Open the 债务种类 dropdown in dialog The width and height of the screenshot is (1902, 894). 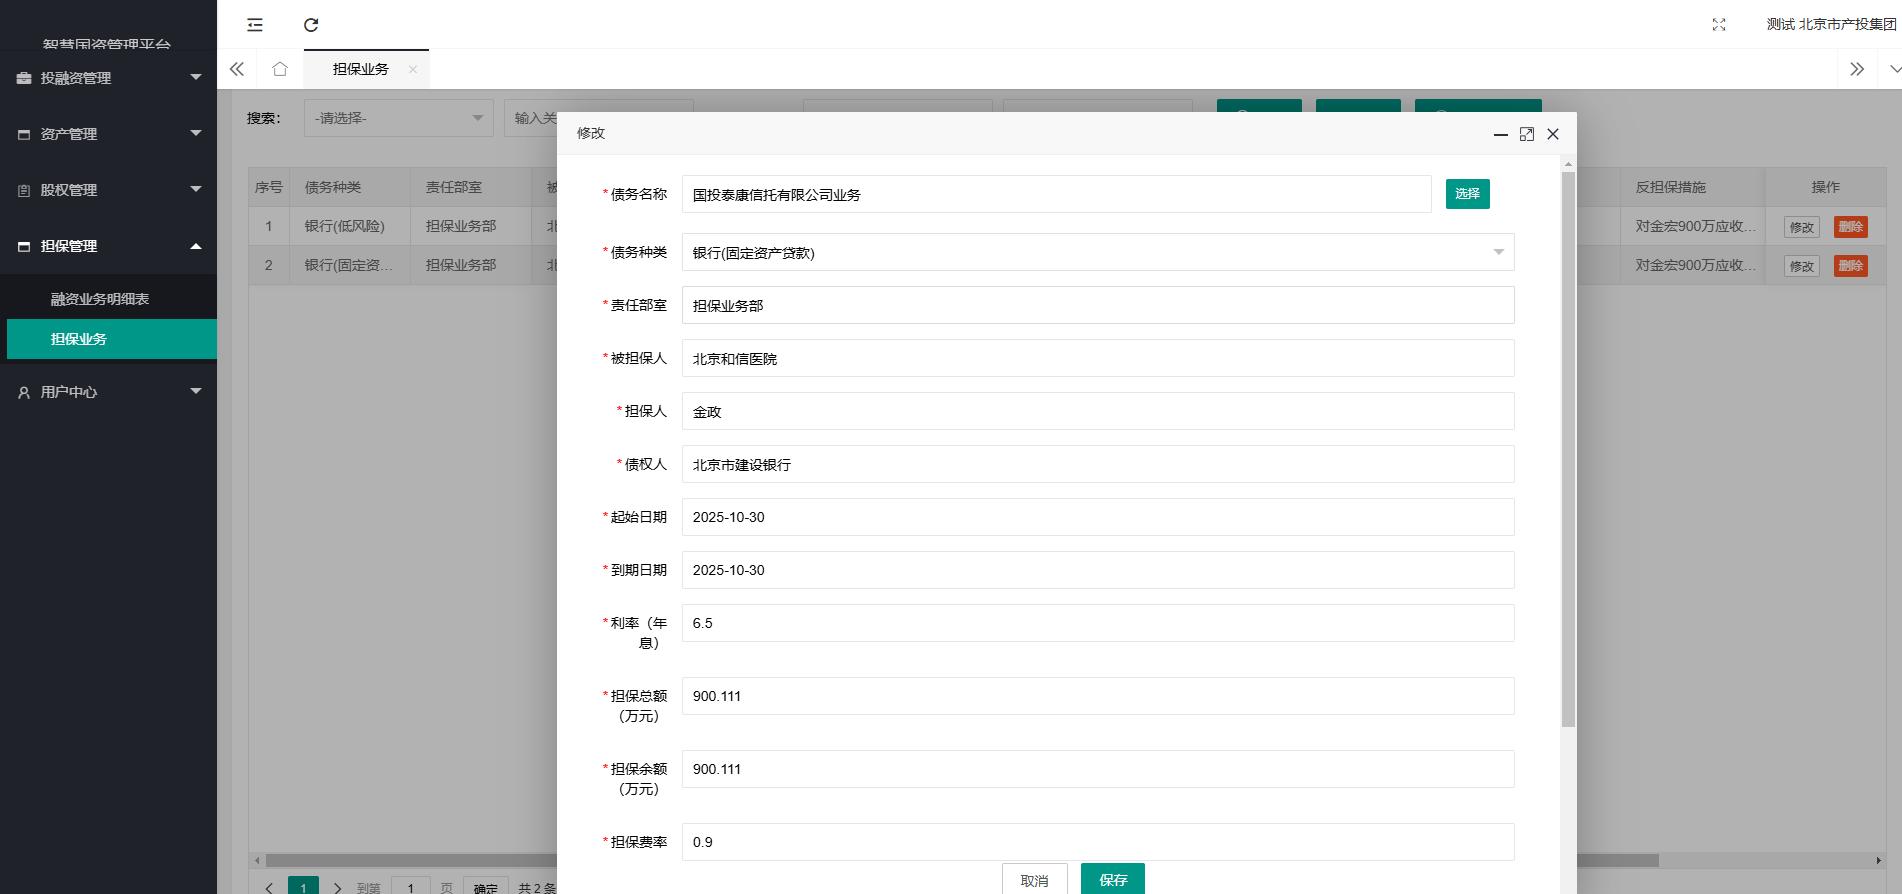1097,252
